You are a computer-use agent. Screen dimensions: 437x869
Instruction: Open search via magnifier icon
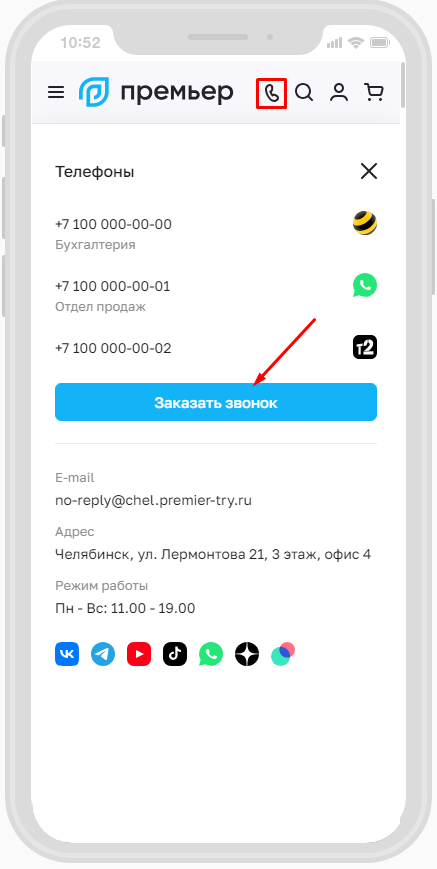[x=304, y=92]
